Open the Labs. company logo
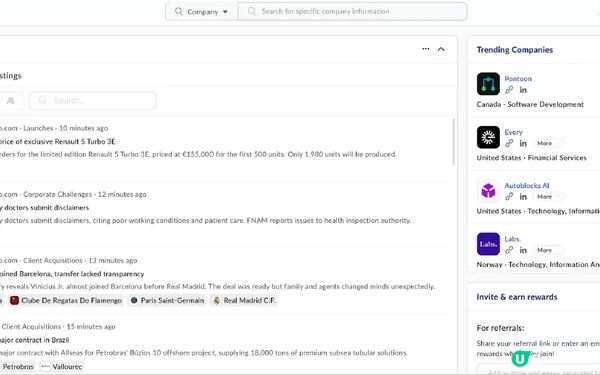Image resolution: width=600 pixels, height=375 pixels. pyautogui.click(x=488, y=244)
